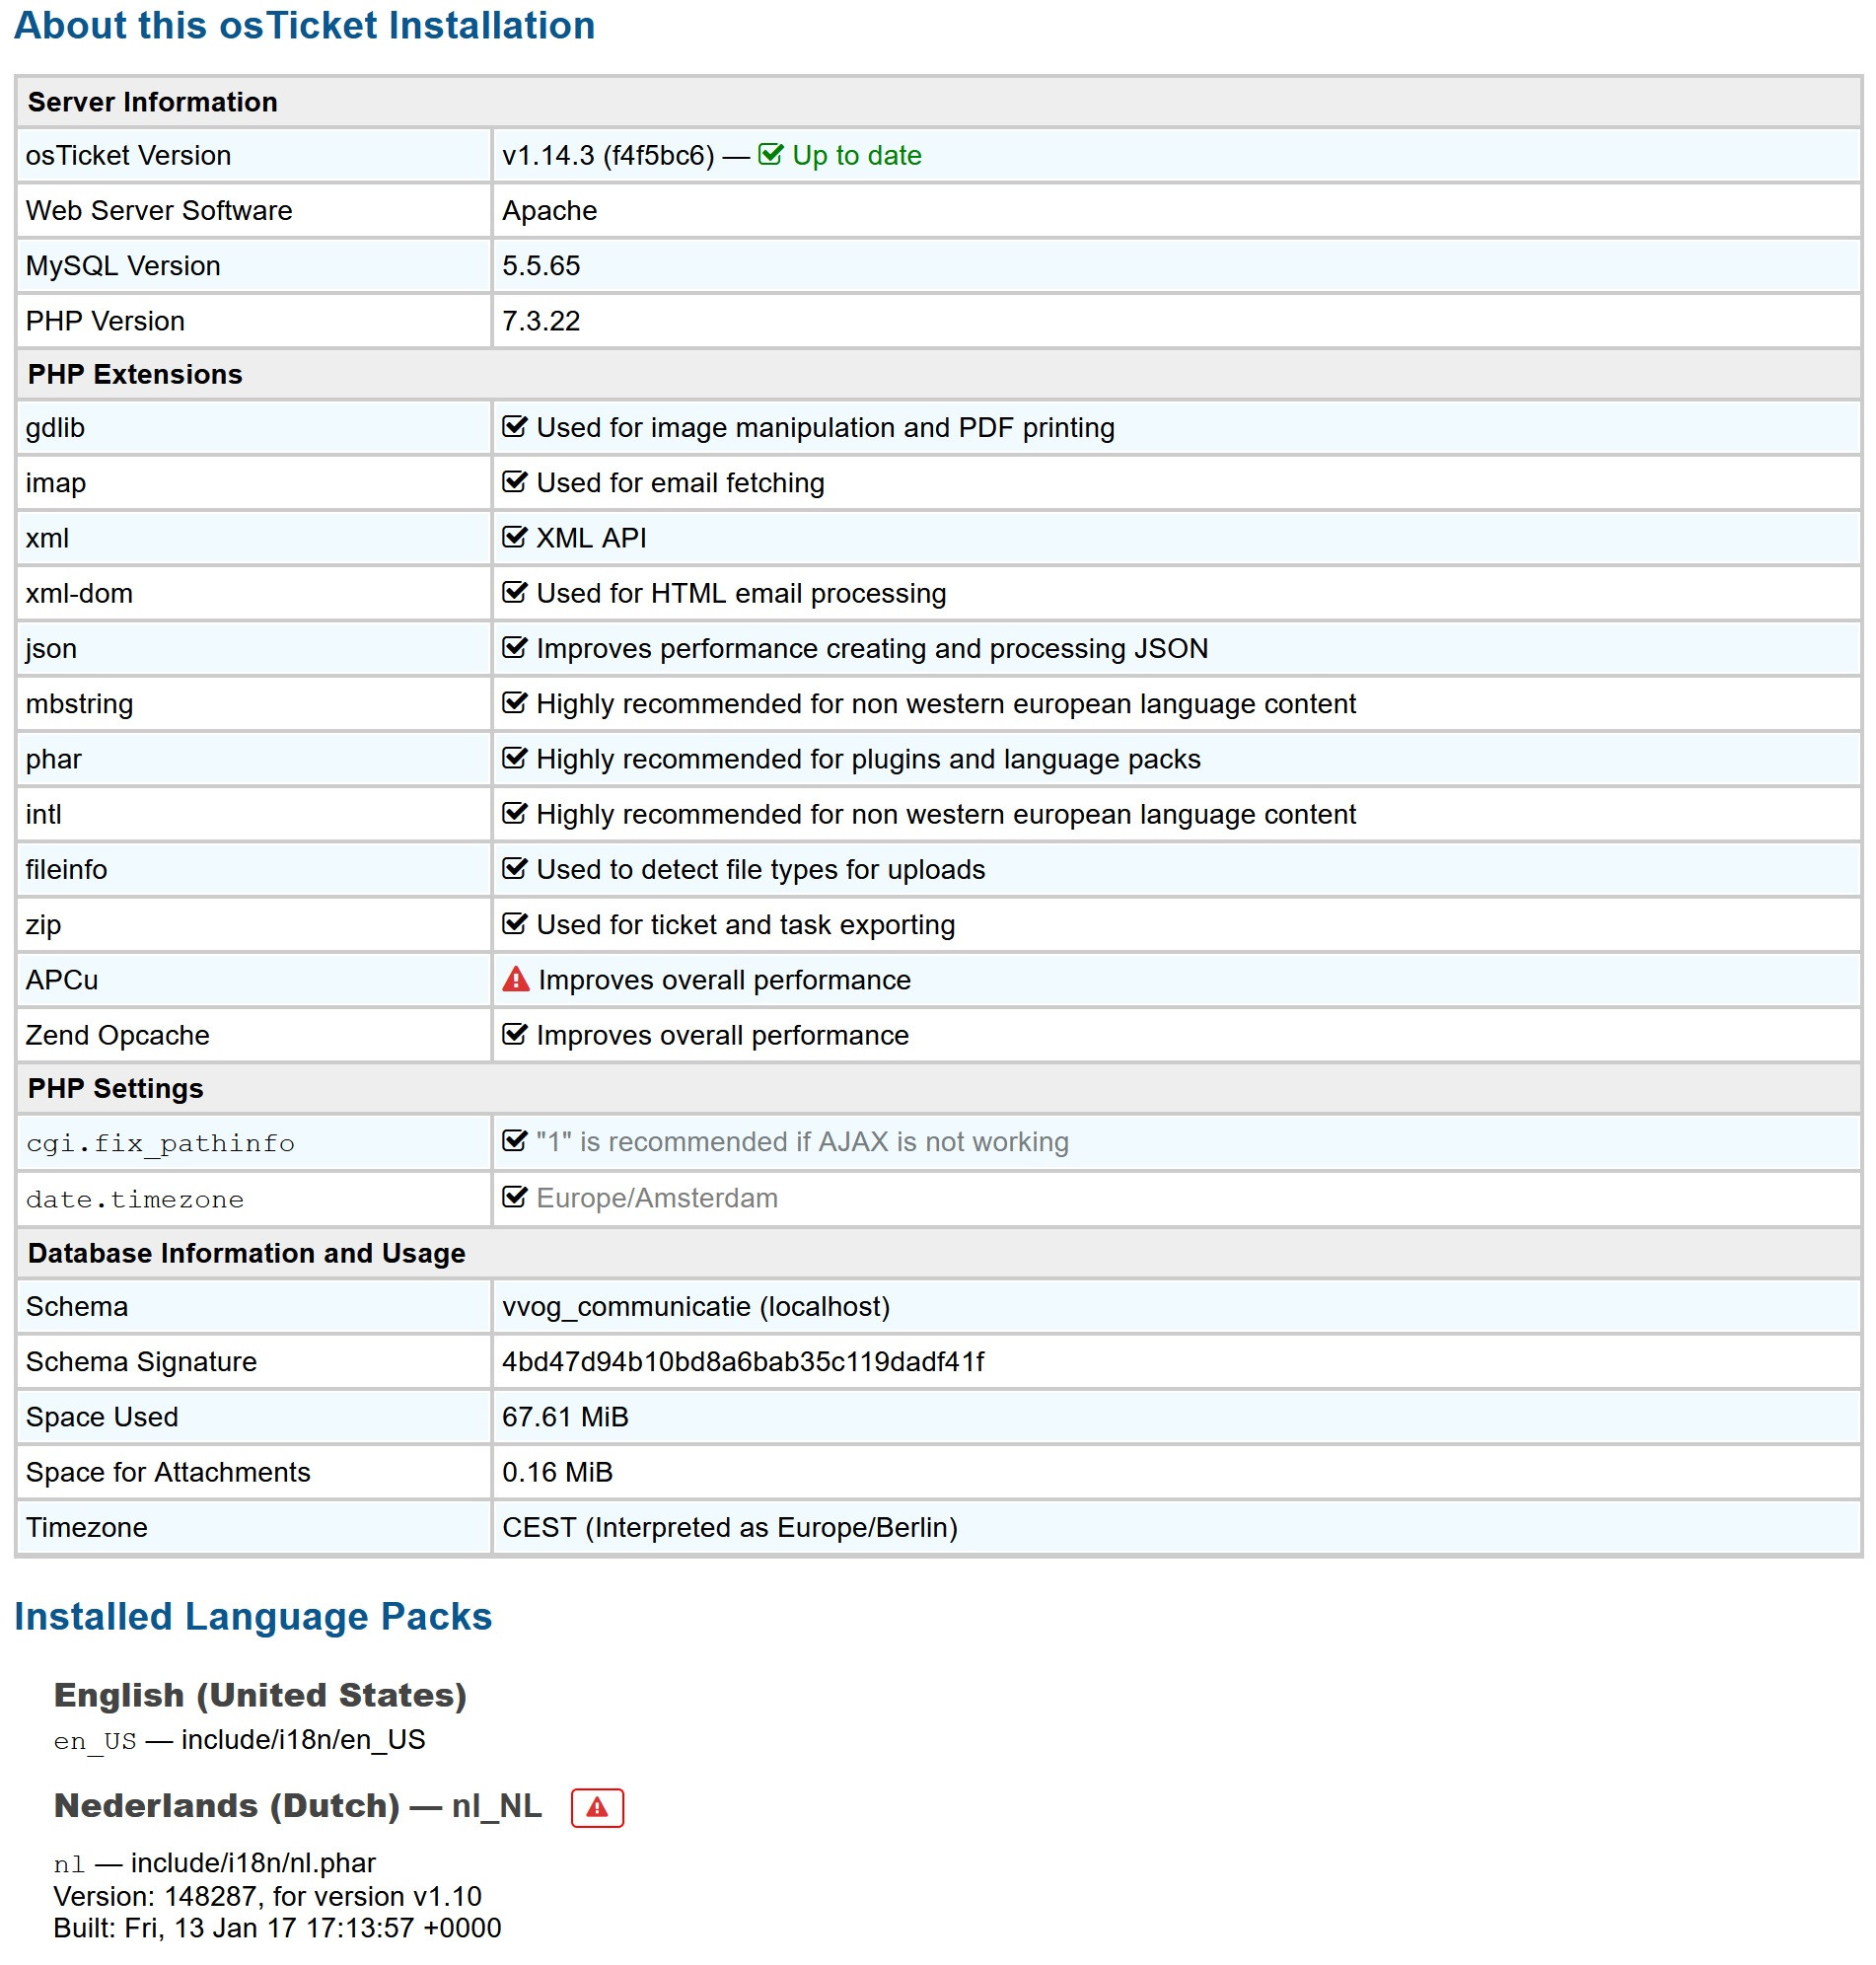Click the fileinfo extension checkmark
The width and height of the screenshot is (1876, 1965).
514,869
